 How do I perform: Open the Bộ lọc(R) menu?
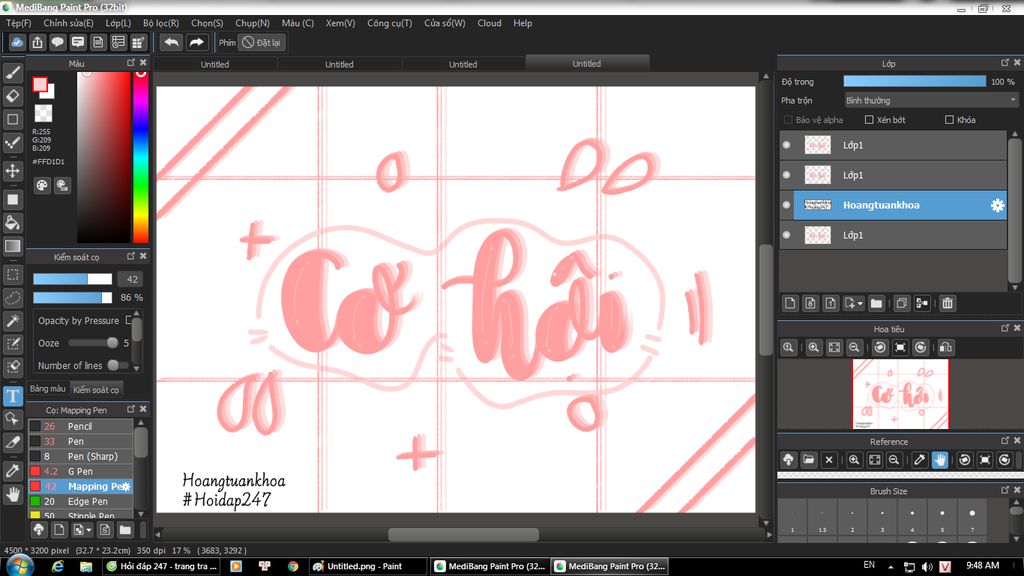(161, 23)
